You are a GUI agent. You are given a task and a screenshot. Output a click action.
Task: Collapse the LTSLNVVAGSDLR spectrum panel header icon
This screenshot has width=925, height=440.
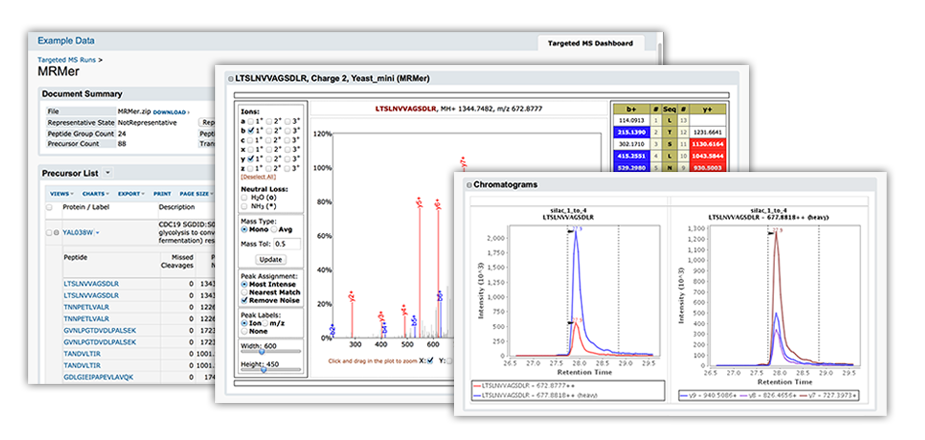click(231, 78)
